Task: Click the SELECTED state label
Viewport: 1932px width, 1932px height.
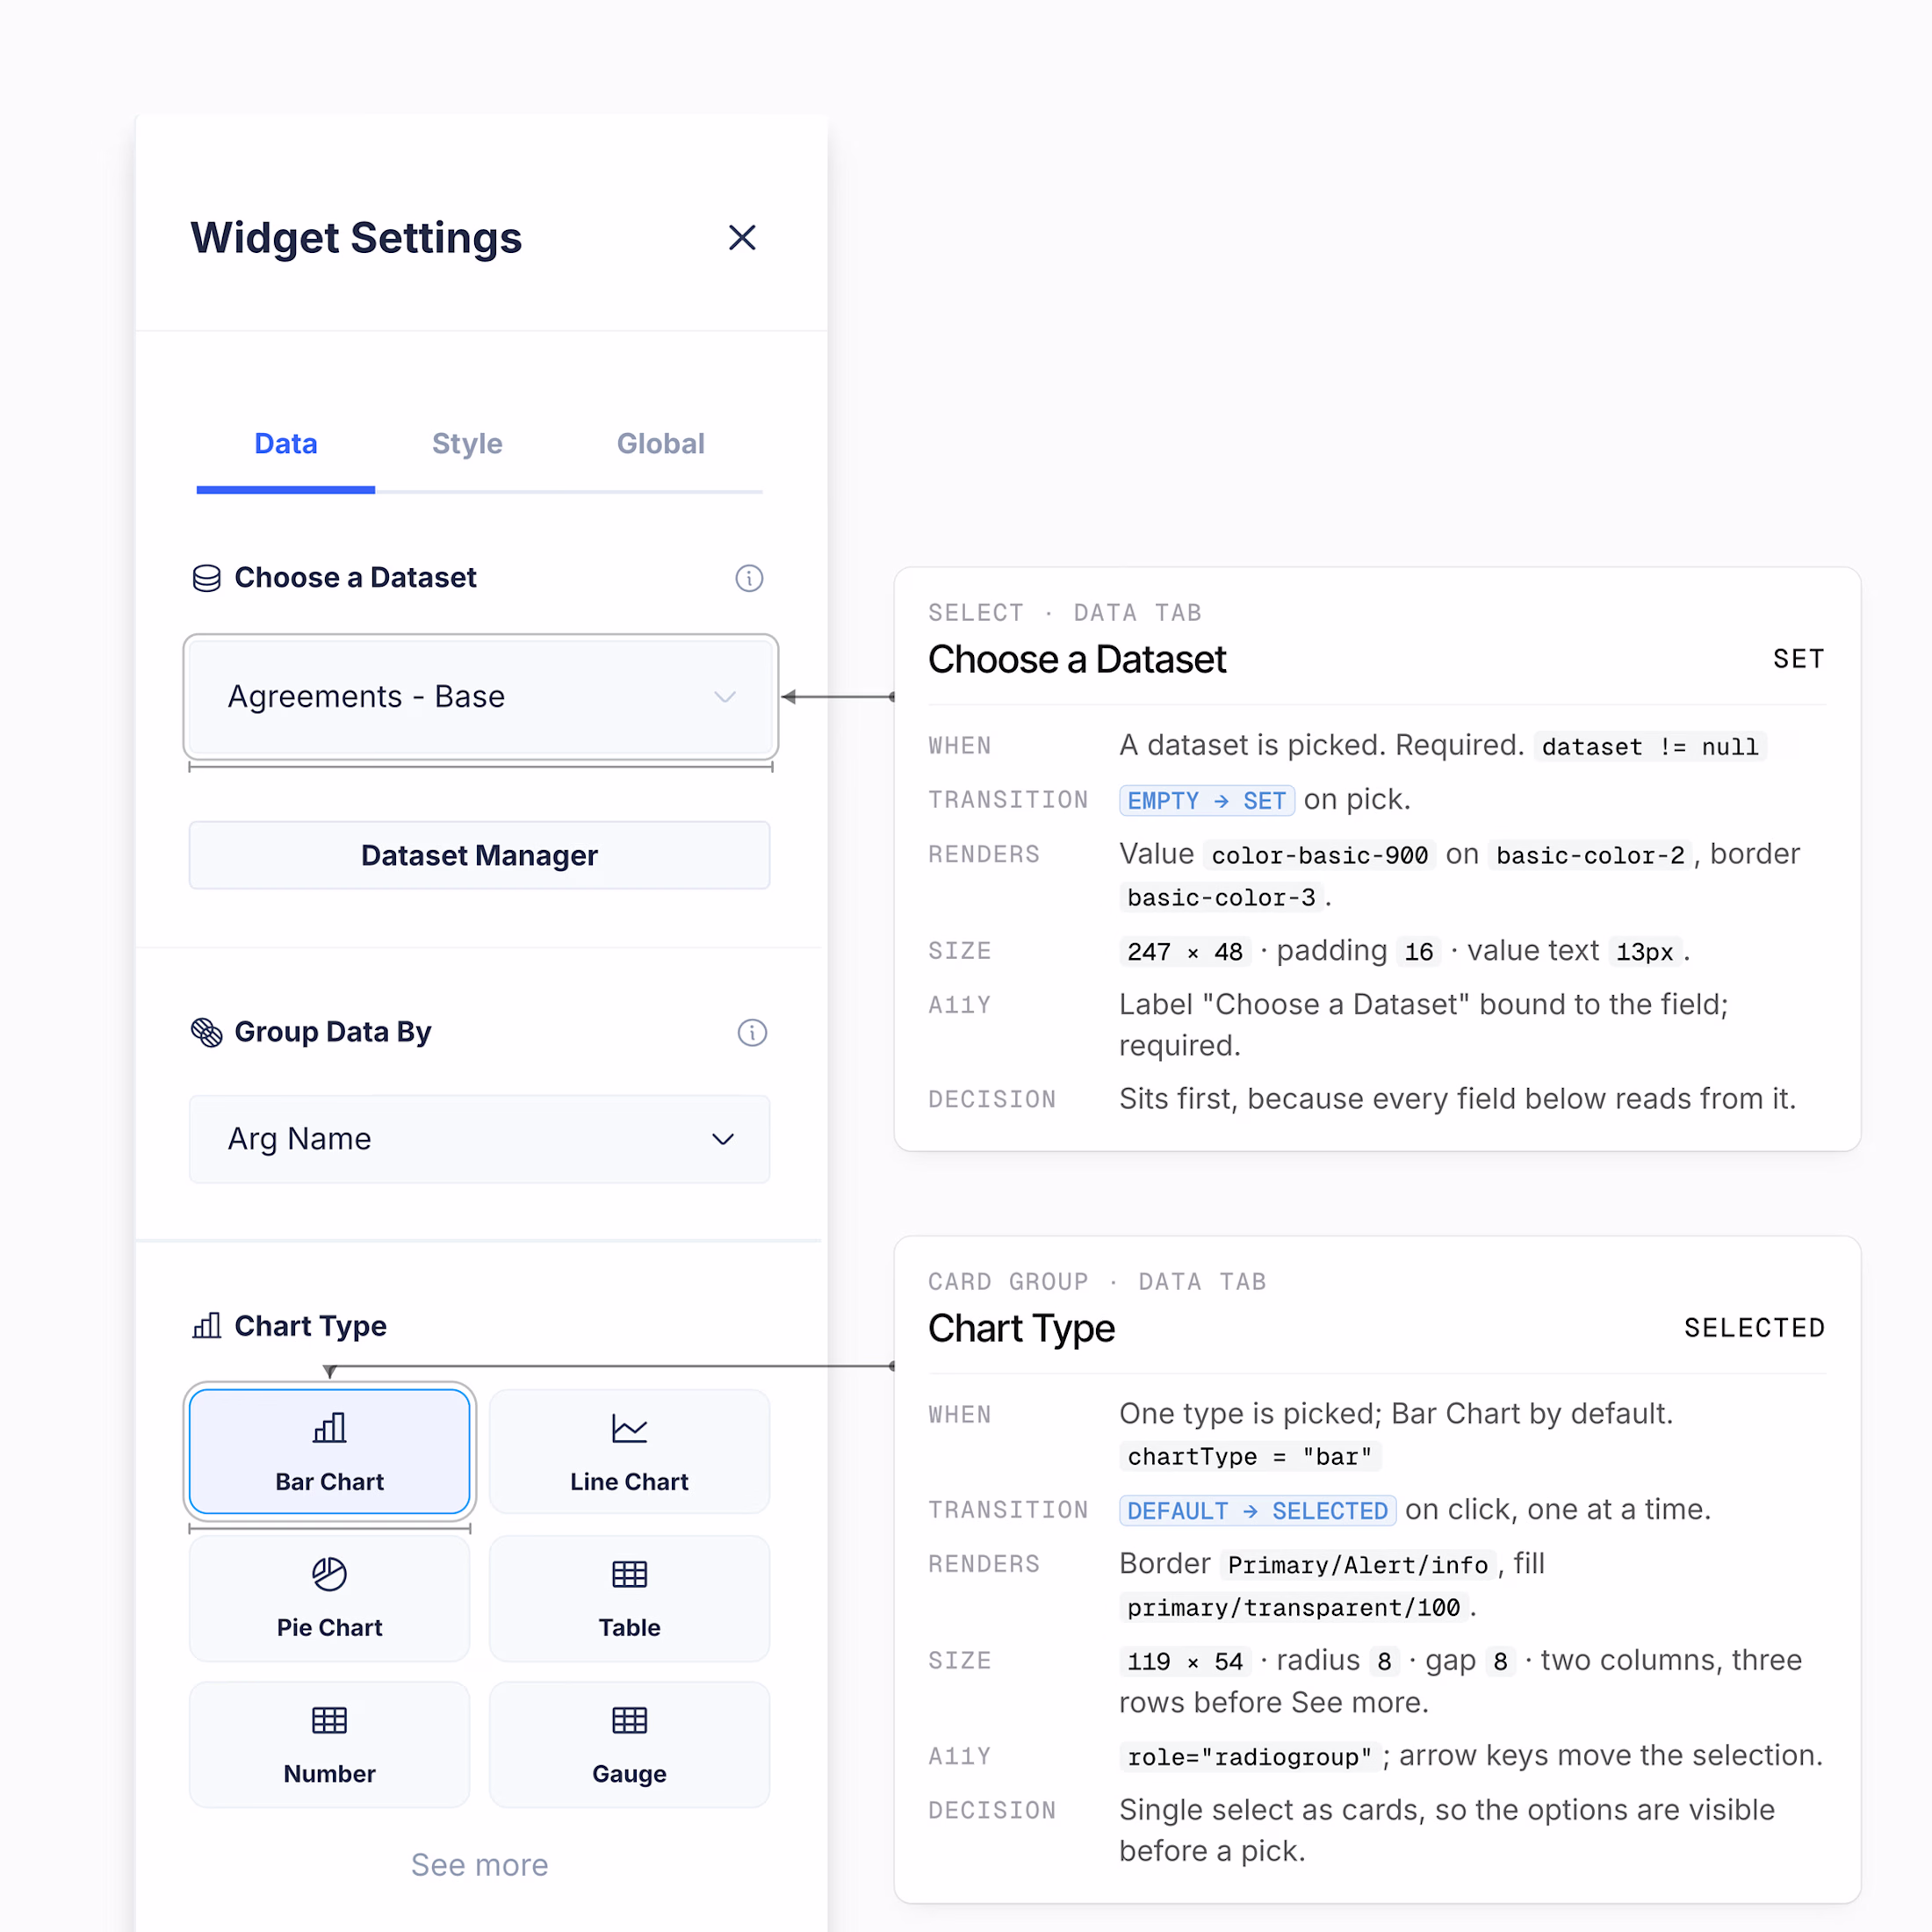Action: point(1755,1328)
